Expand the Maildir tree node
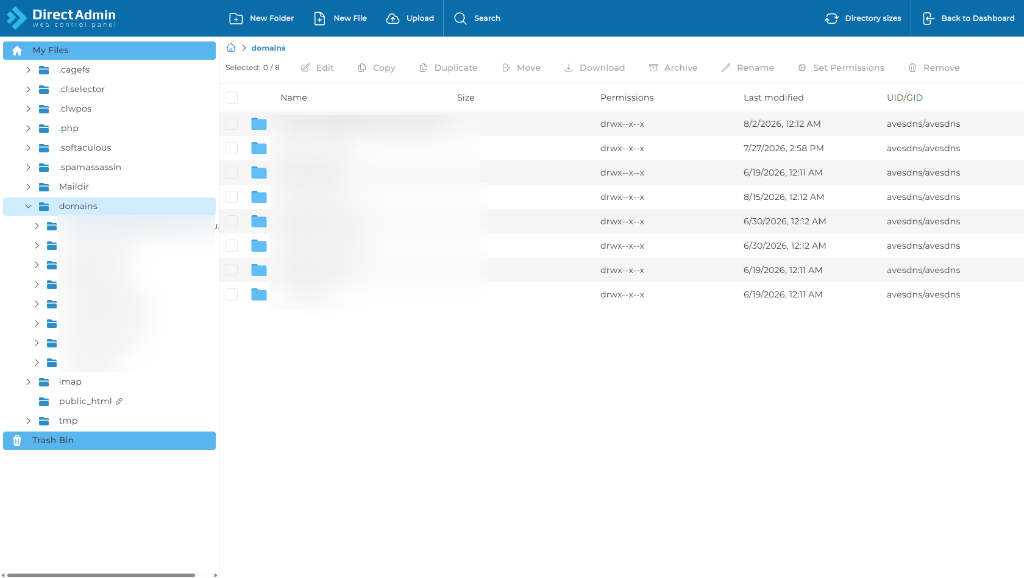The image size is (1024, 578). [28, 187]
